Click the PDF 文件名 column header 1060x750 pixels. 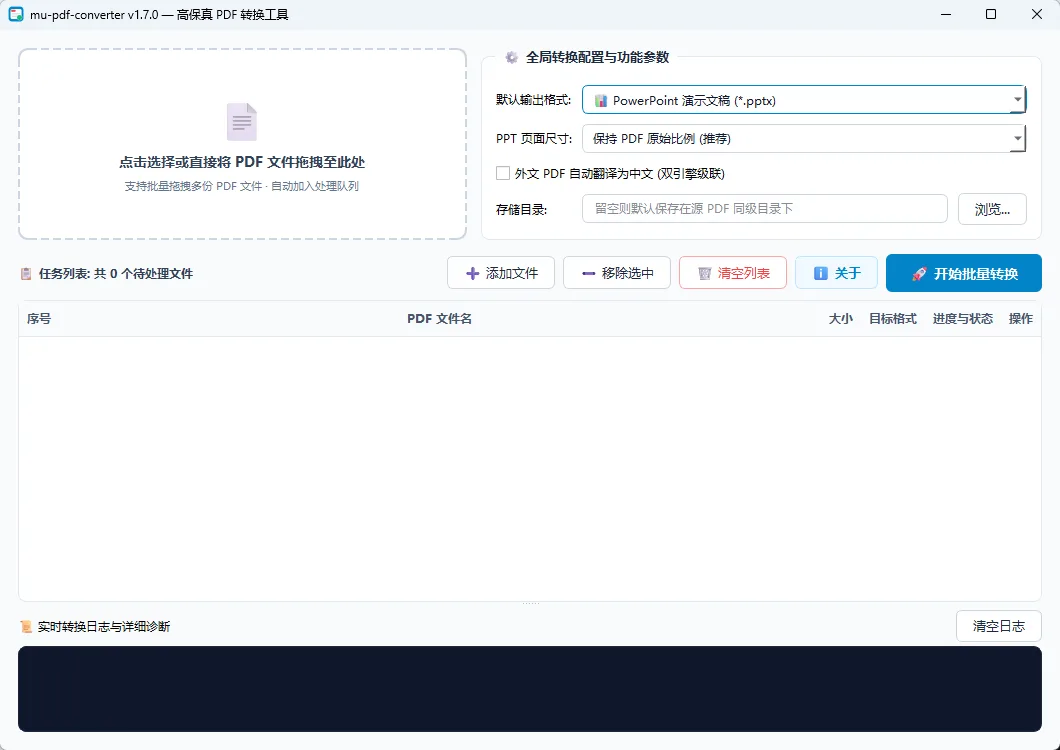439,319
